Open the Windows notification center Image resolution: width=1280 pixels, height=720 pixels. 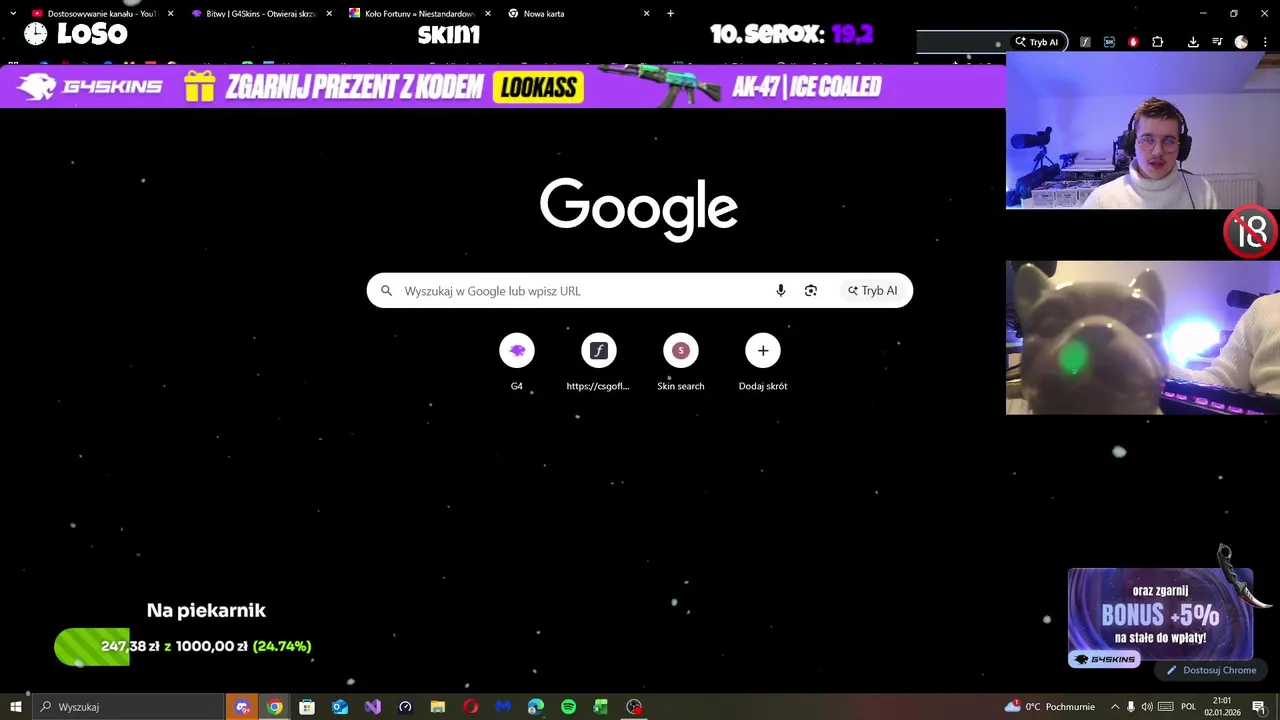click(x=1259, y=707)
